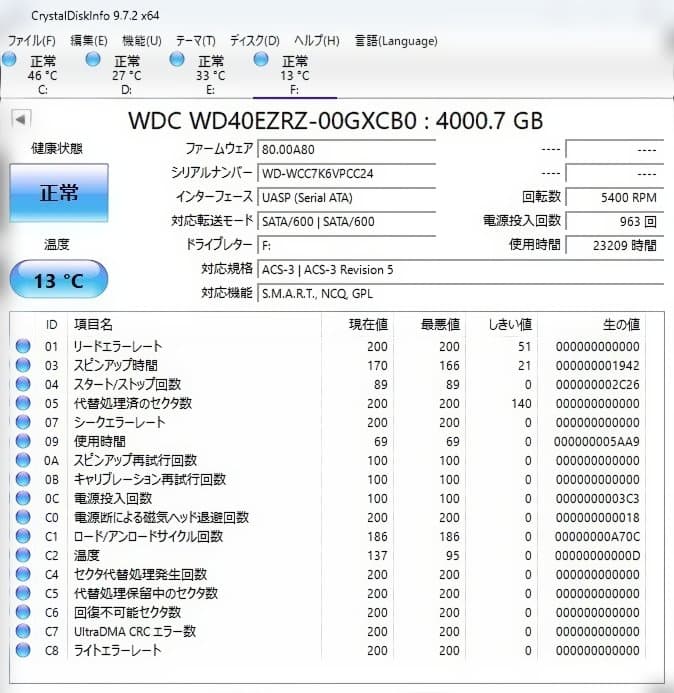Click status icon for row C4 セクタ代替処理発生回数
Image resolution: width=674 pixels, height=693 pixels.
(23, 574)
